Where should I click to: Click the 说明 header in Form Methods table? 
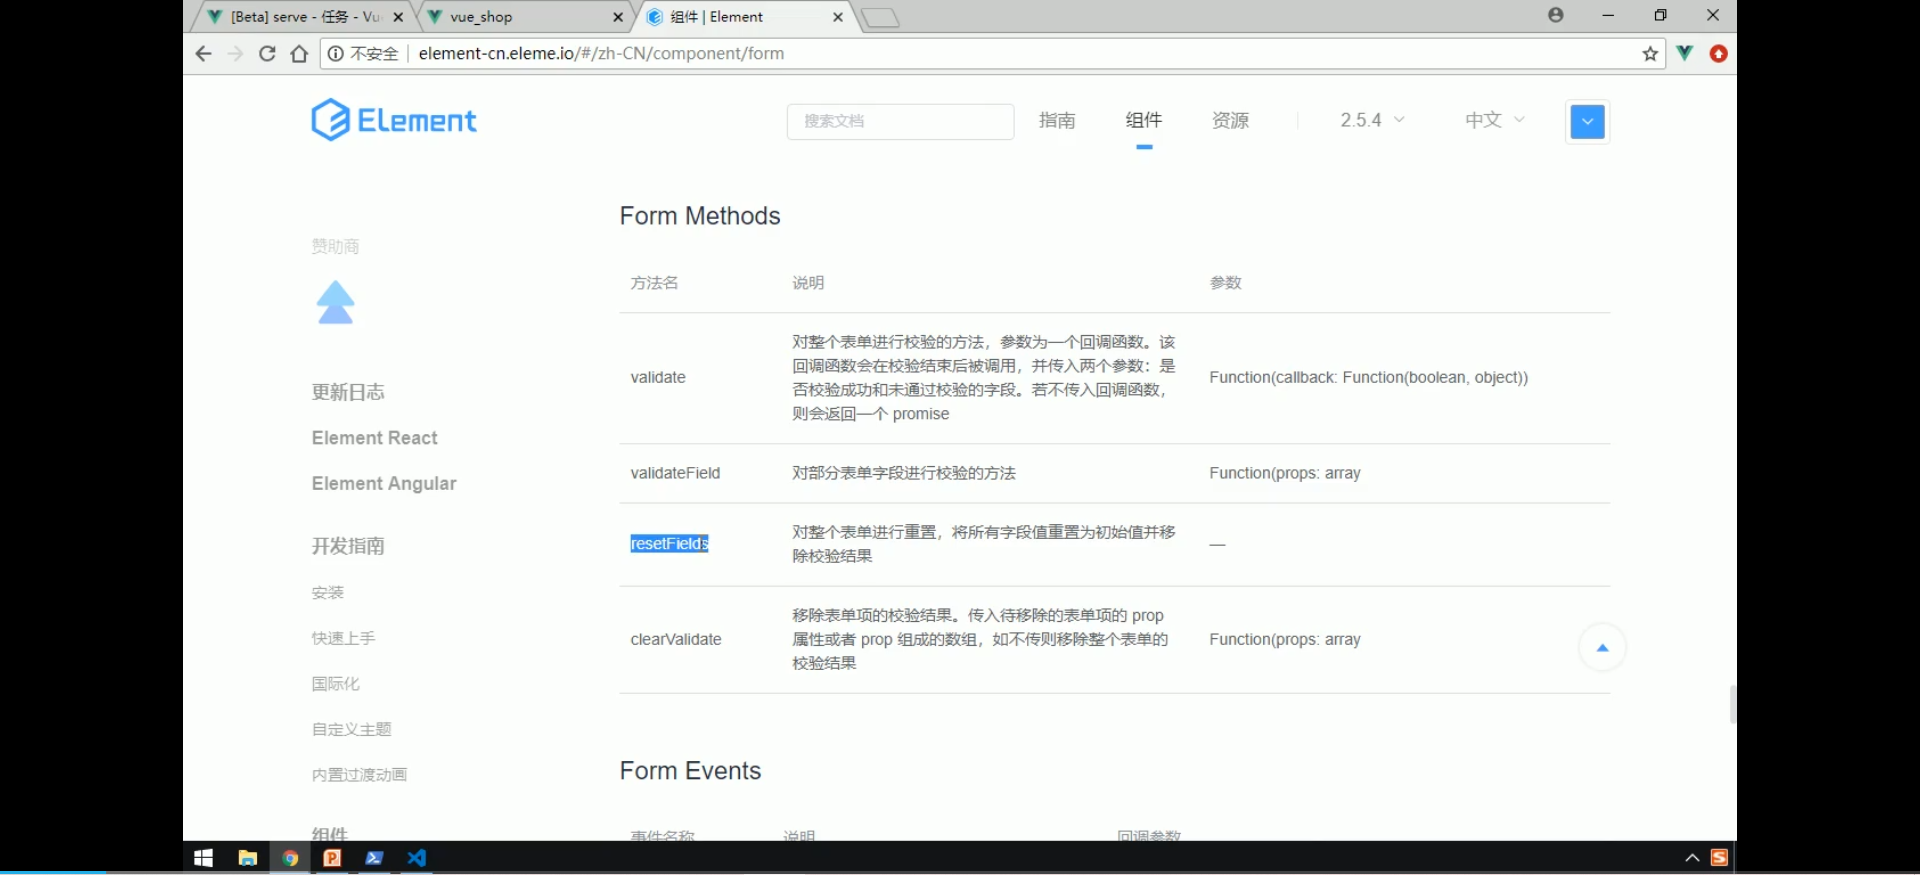click(x=808, y=283)
